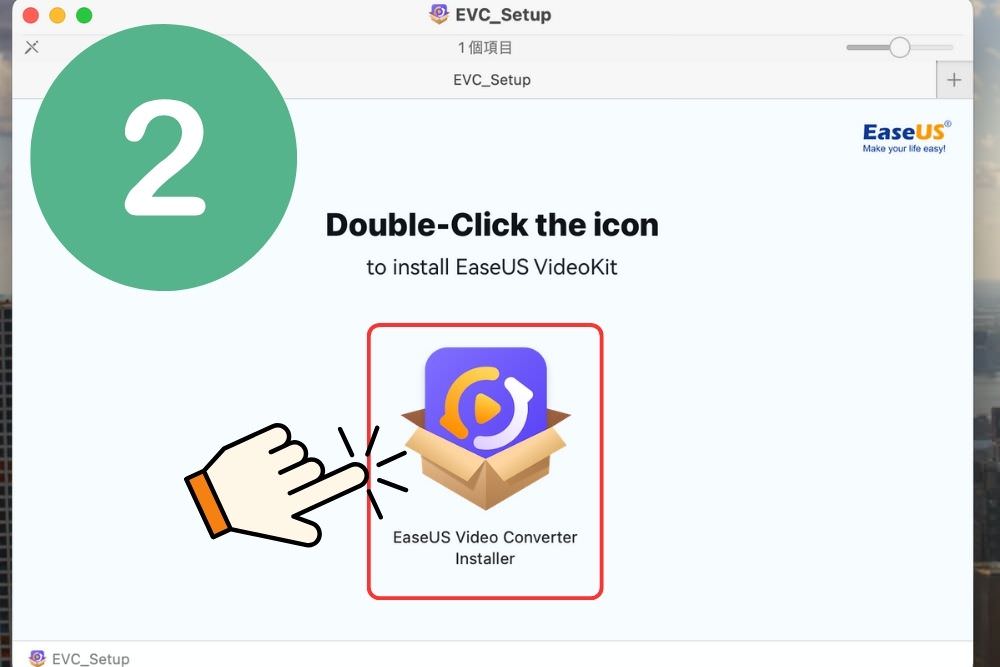
Task: Click the EaseUS Video Converter Installer label
Action: tap(485, 548)
